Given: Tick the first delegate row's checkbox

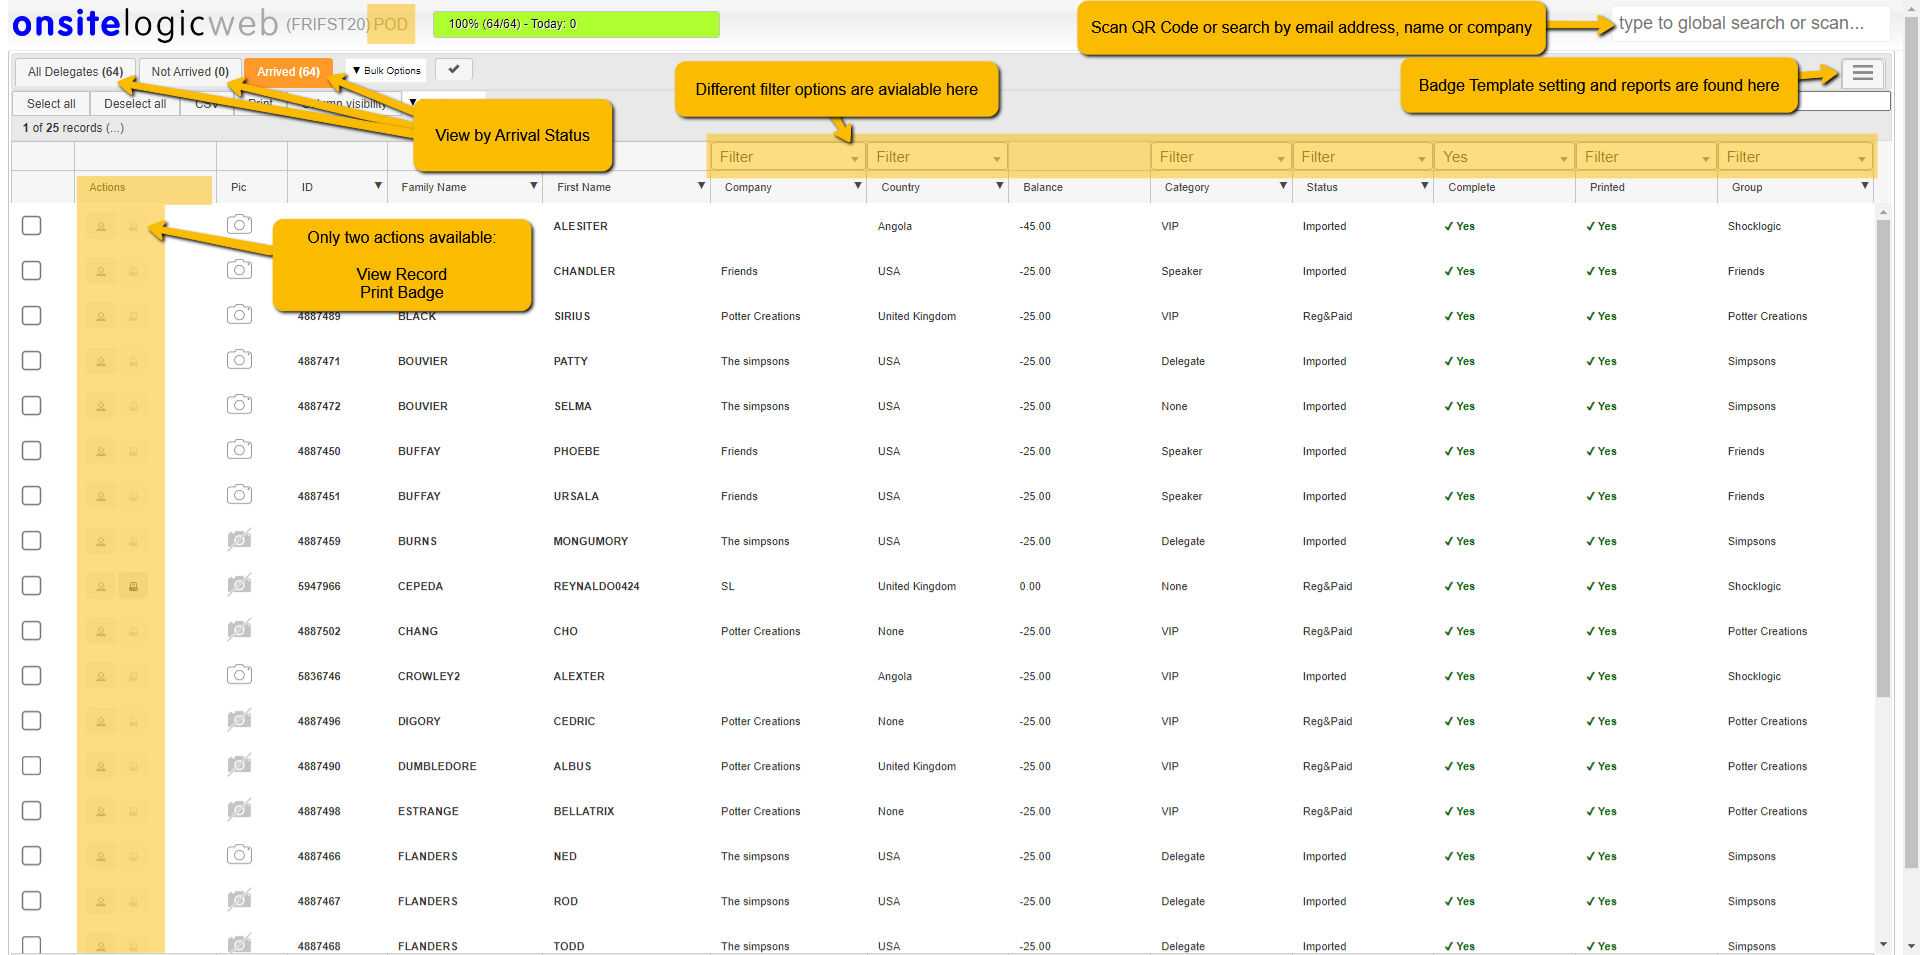Looking at the screenshot, I should 31,225.
